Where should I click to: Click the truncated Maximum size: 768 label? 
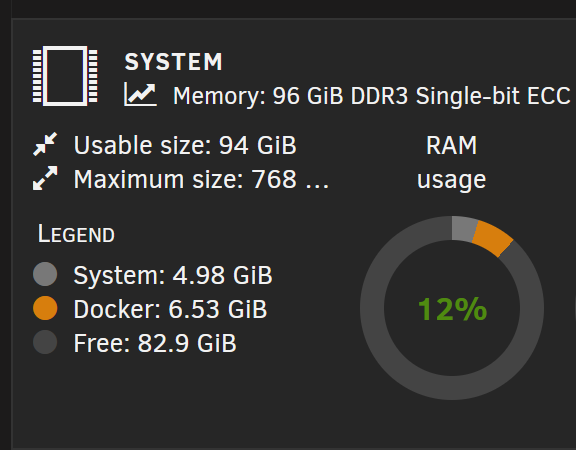[201, 179]
